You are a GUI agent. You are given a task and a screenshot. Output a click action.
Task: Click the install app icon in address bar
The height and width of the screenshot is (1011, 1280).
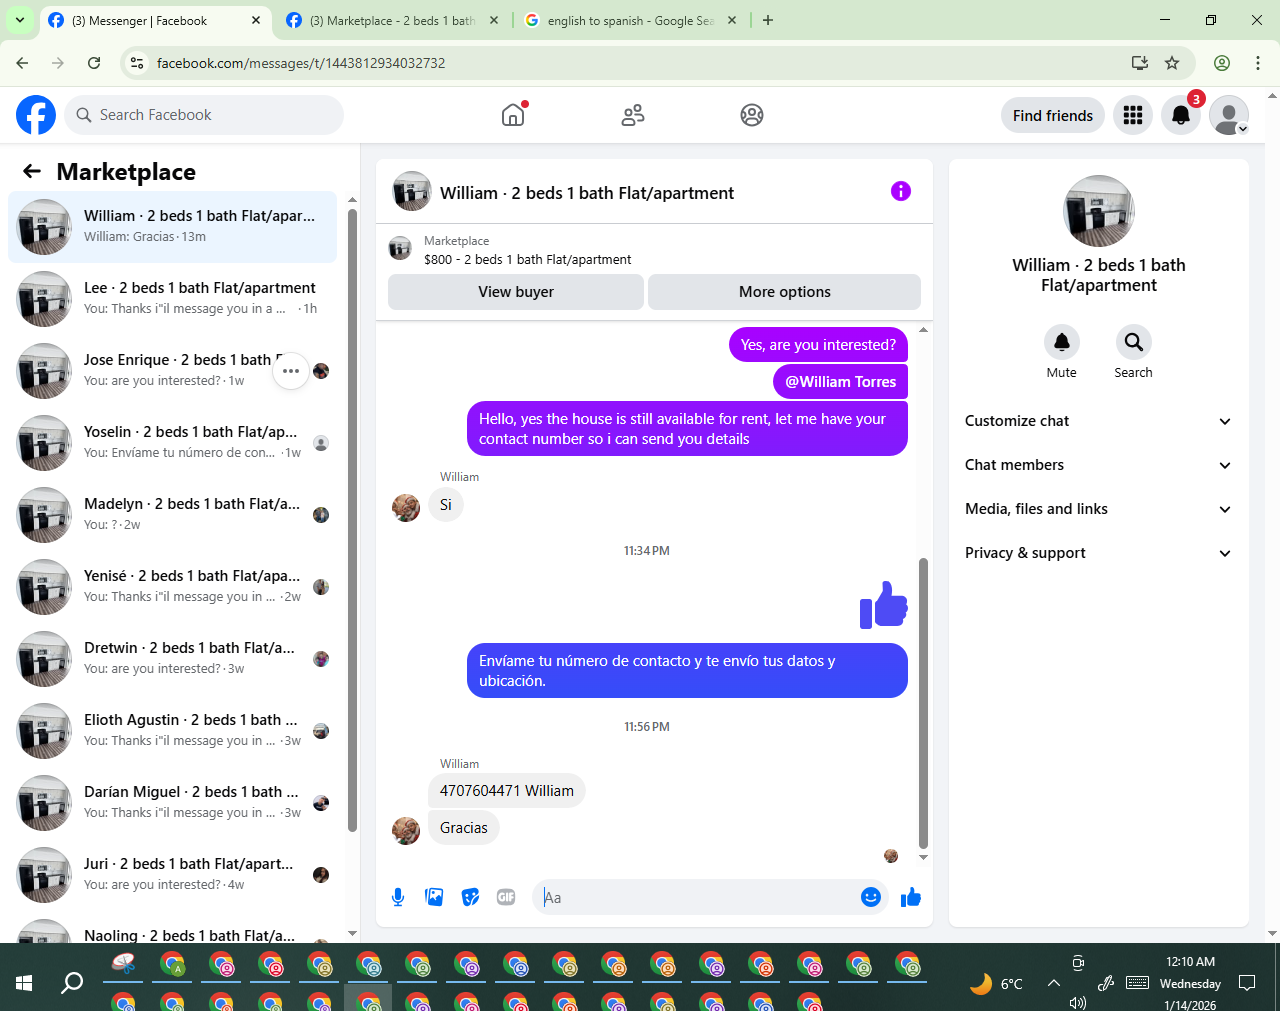pos(1139,63)
